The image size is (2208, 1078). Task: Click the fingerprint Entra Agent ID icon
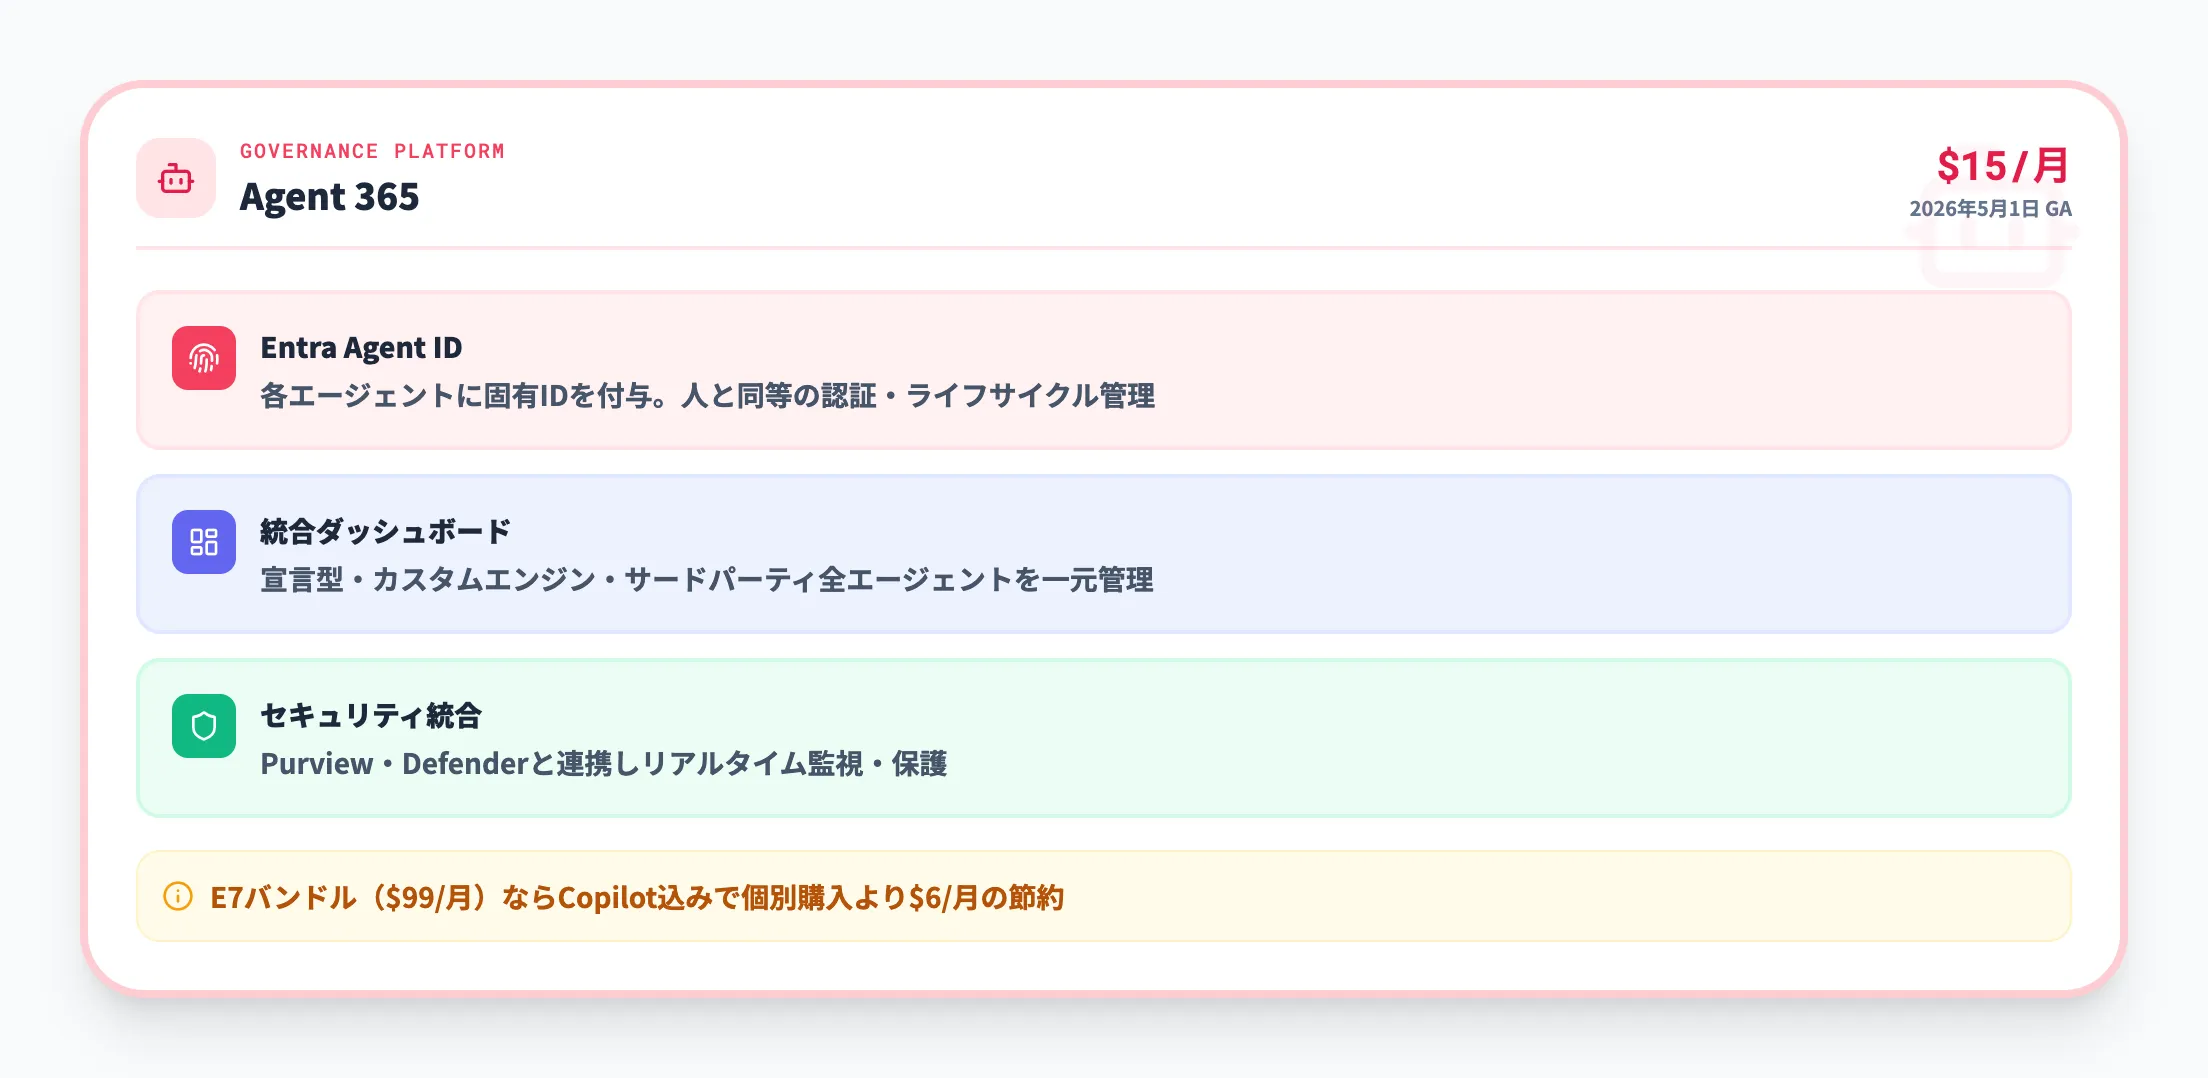point(204,358)
